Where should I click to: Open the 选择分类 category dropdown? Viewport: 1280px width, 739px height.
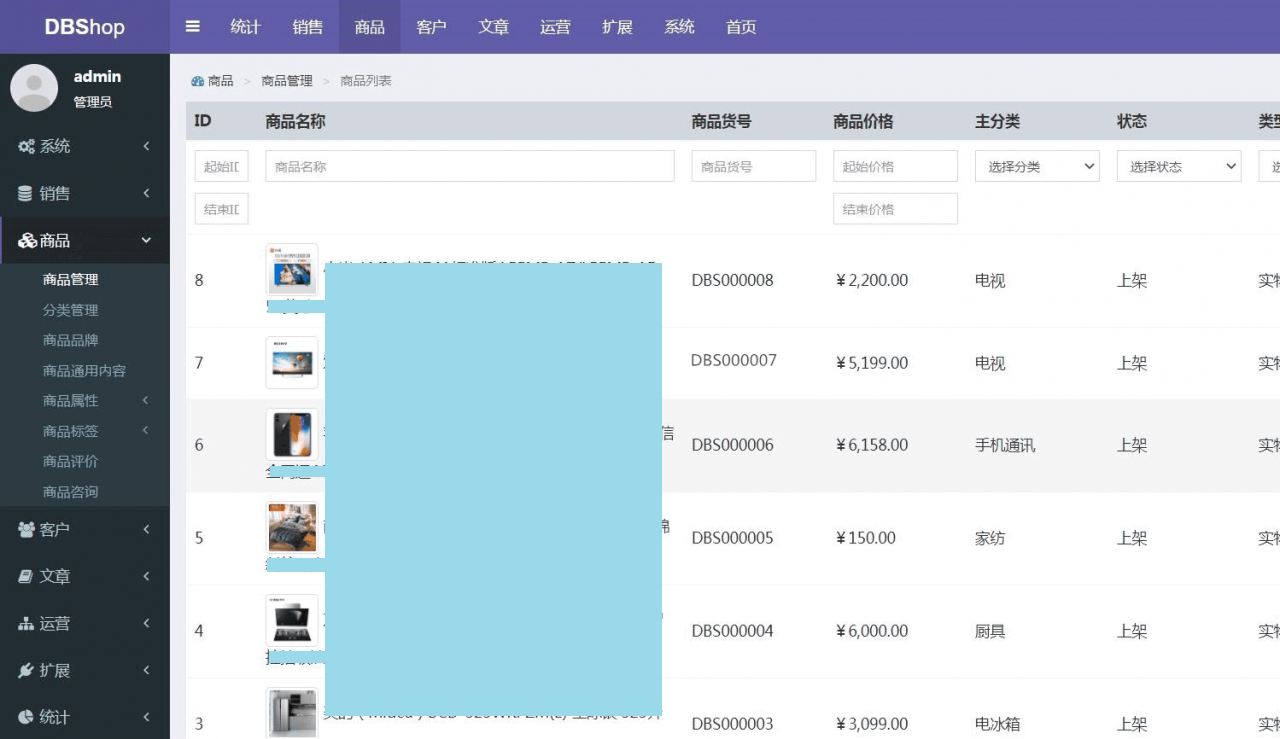tap(1037, 166)
